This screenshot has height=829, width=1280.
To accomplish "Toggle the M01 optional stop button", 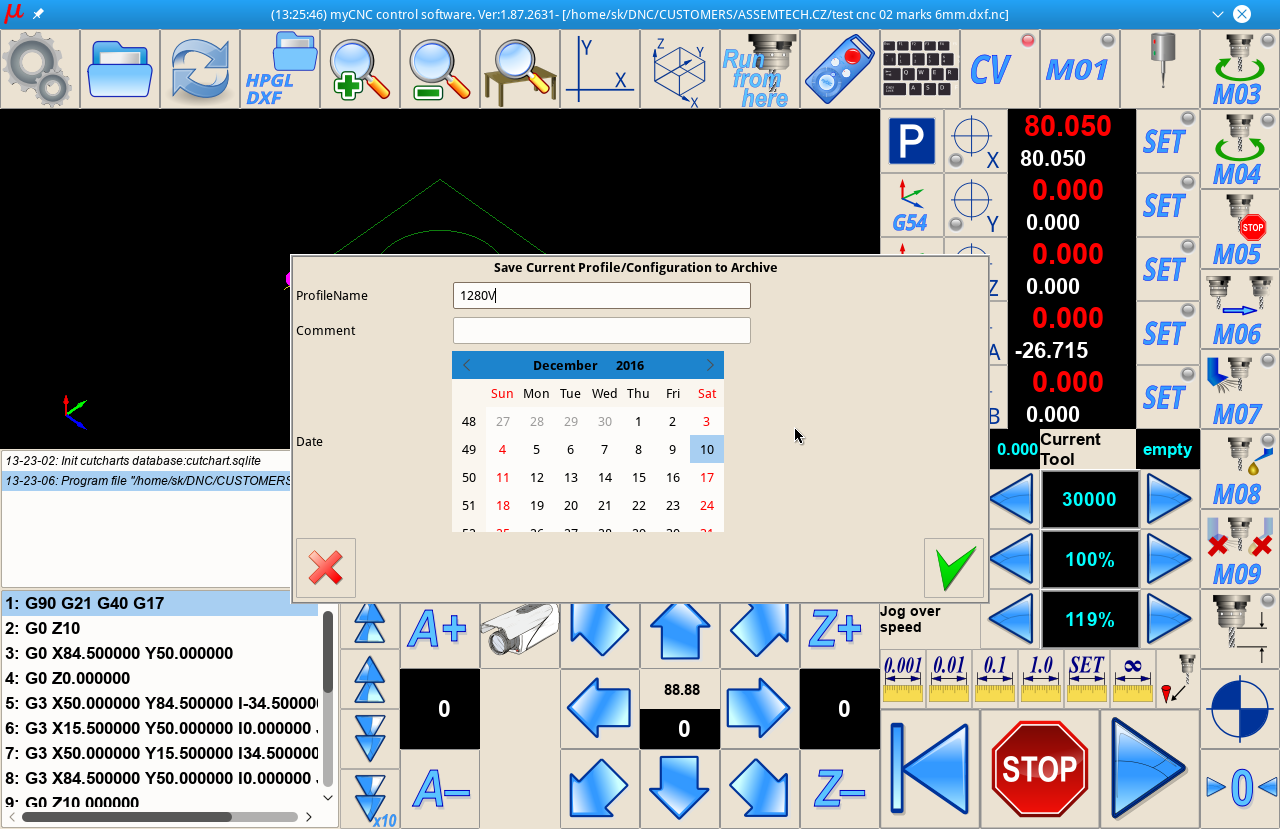I will (1079, 68).
